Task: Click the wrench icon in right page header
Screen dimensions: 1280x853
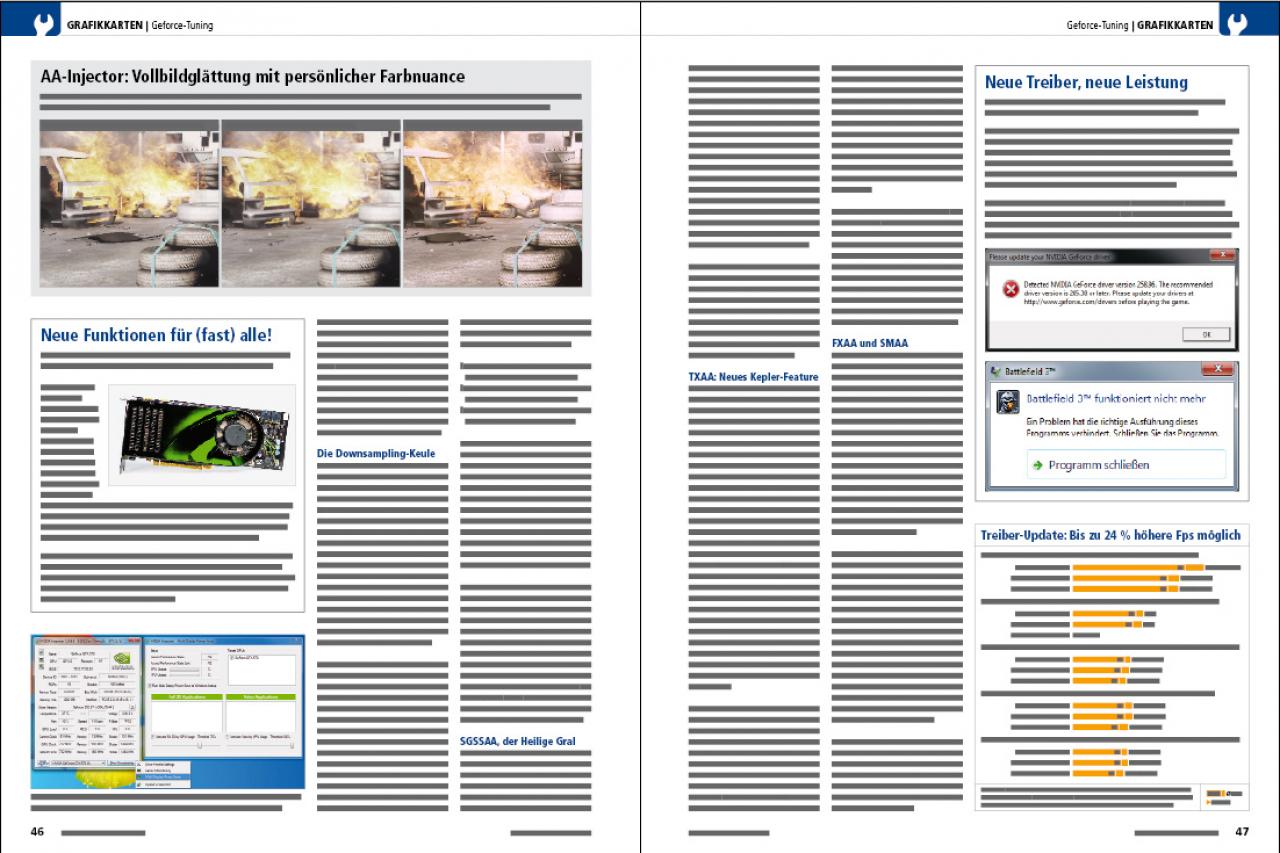Action: (1234, 23)
